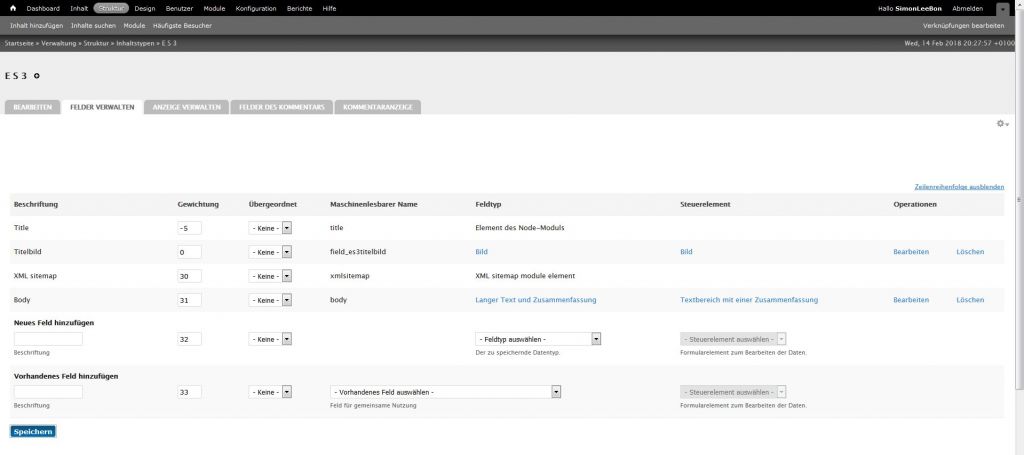Open the Konfiguration menu item
The height and width of the screenshot is (455, 1024).
255,8
